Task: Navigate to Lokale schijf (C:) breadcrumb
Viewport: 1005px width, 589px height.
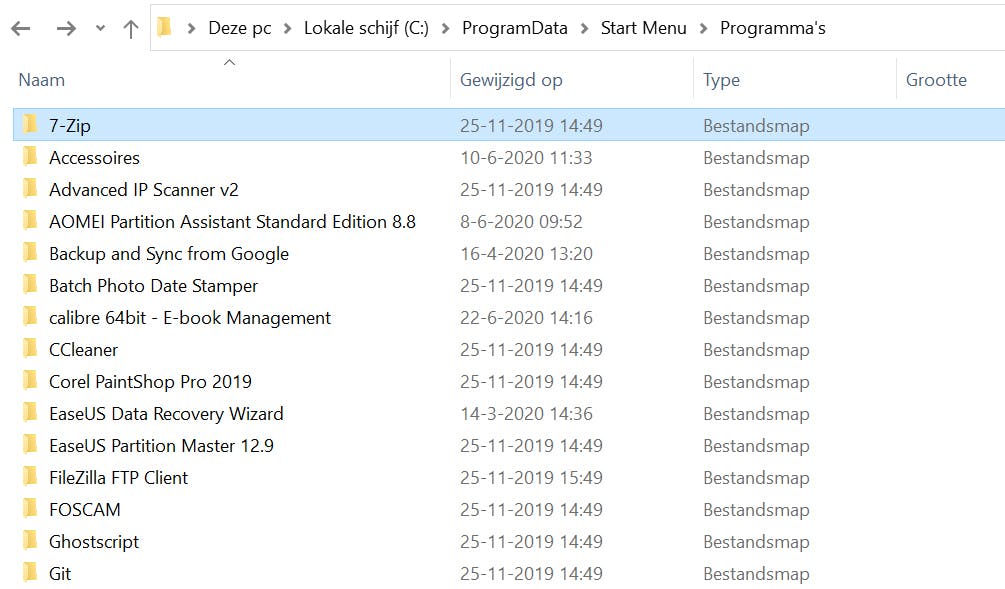Action: pyautogui.click(x=366, y=28)
